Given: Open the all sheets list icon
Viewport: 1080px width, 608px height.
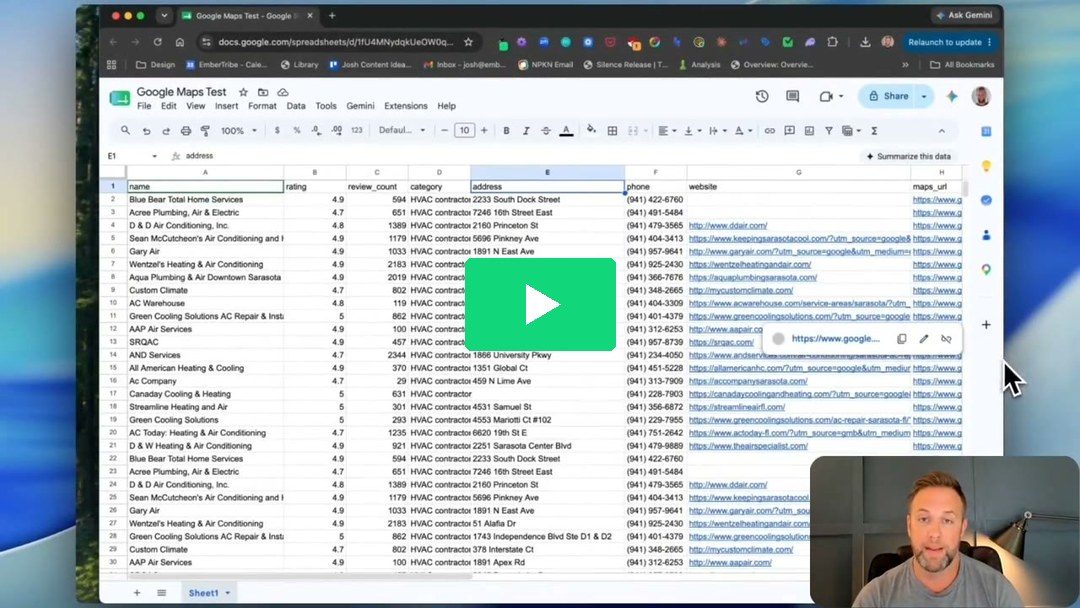Looking at the screenshot, I should click(x=161, y=593).
